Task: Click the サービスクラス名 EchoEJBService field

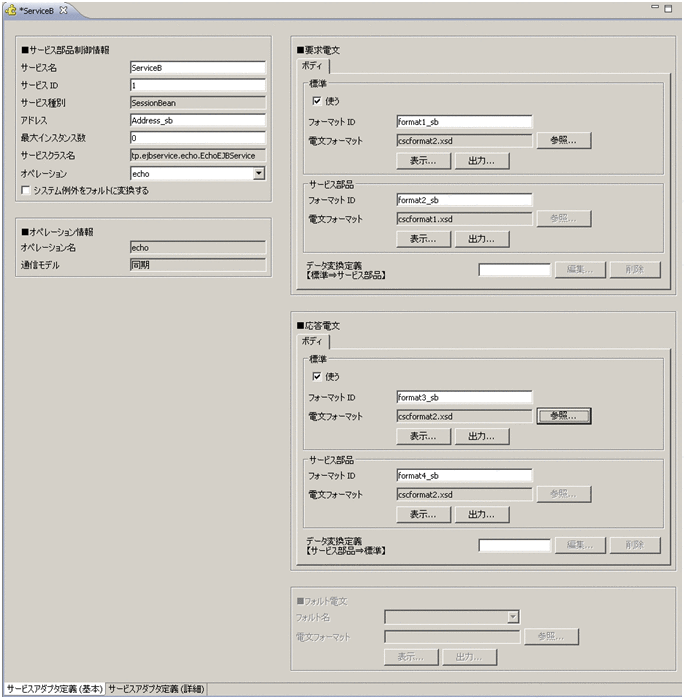Action: point(198,155)
